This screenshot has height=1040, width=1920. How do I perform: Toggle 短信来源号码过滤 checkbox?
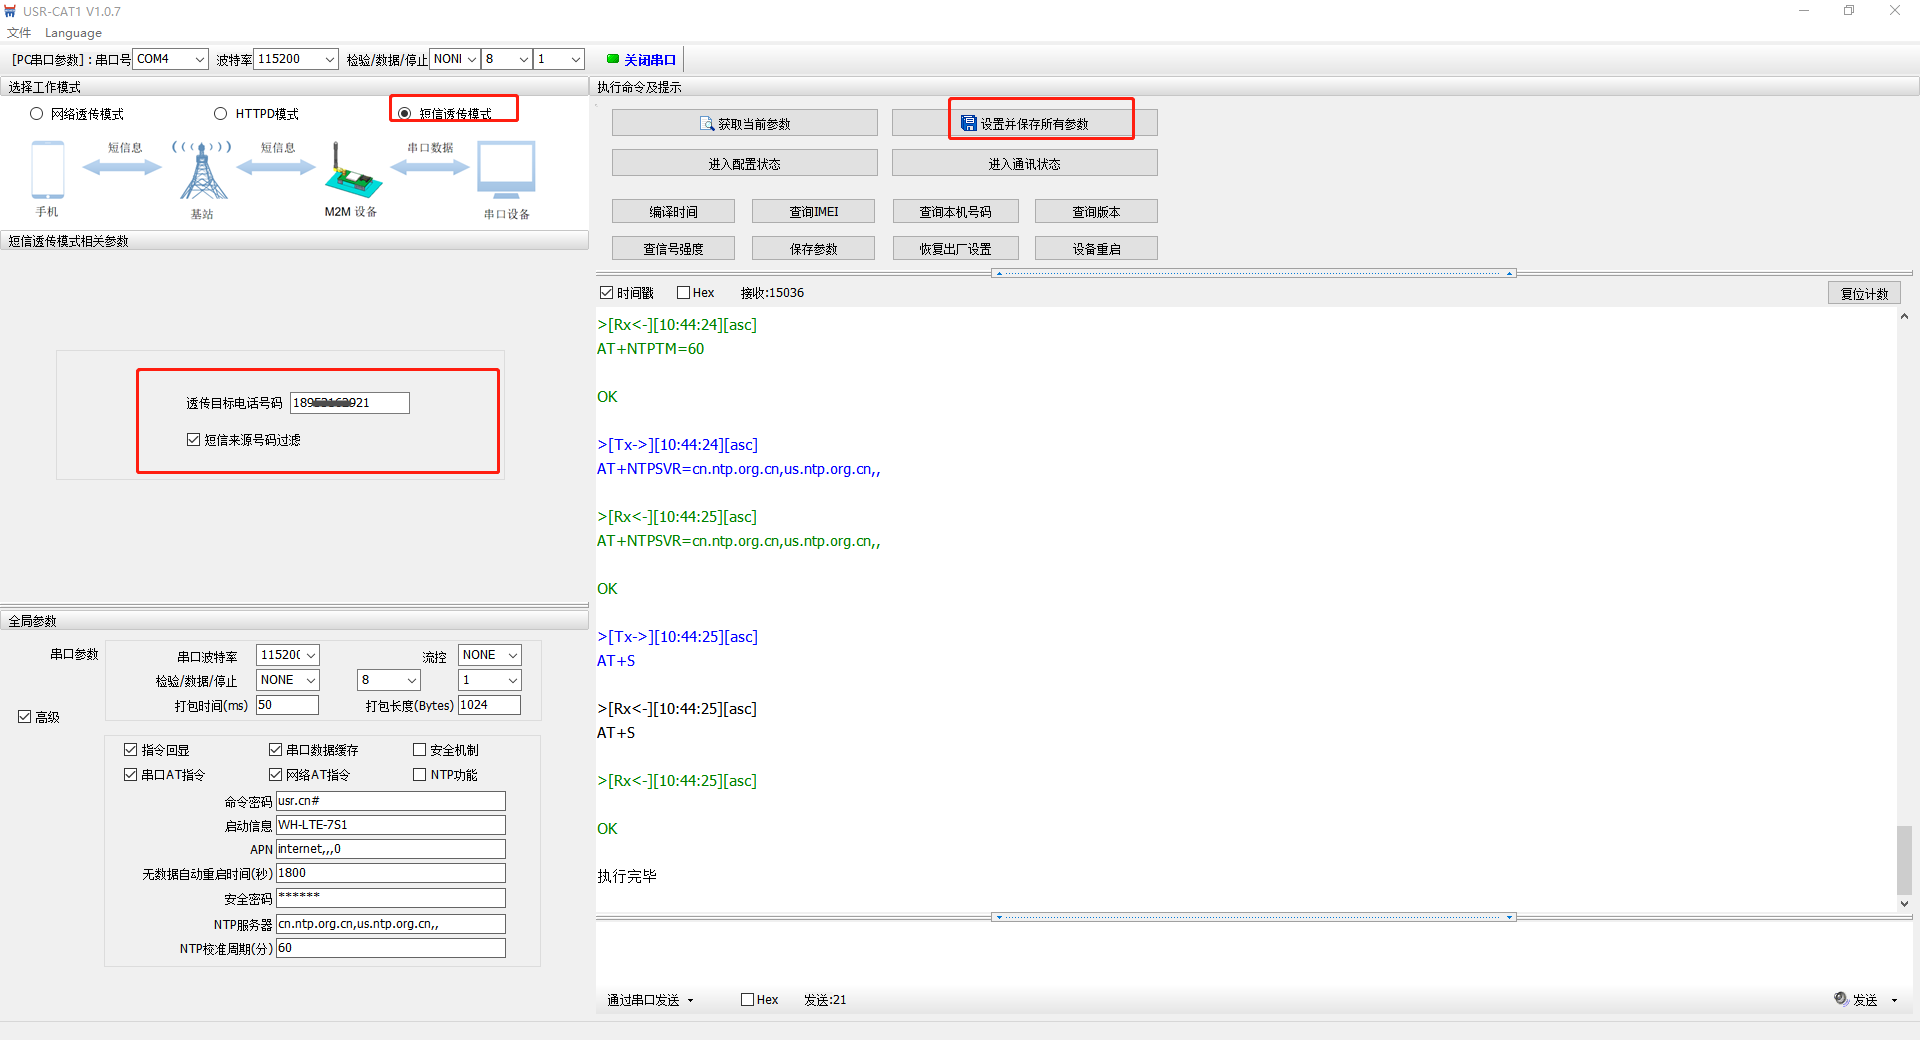coord(193,440)
